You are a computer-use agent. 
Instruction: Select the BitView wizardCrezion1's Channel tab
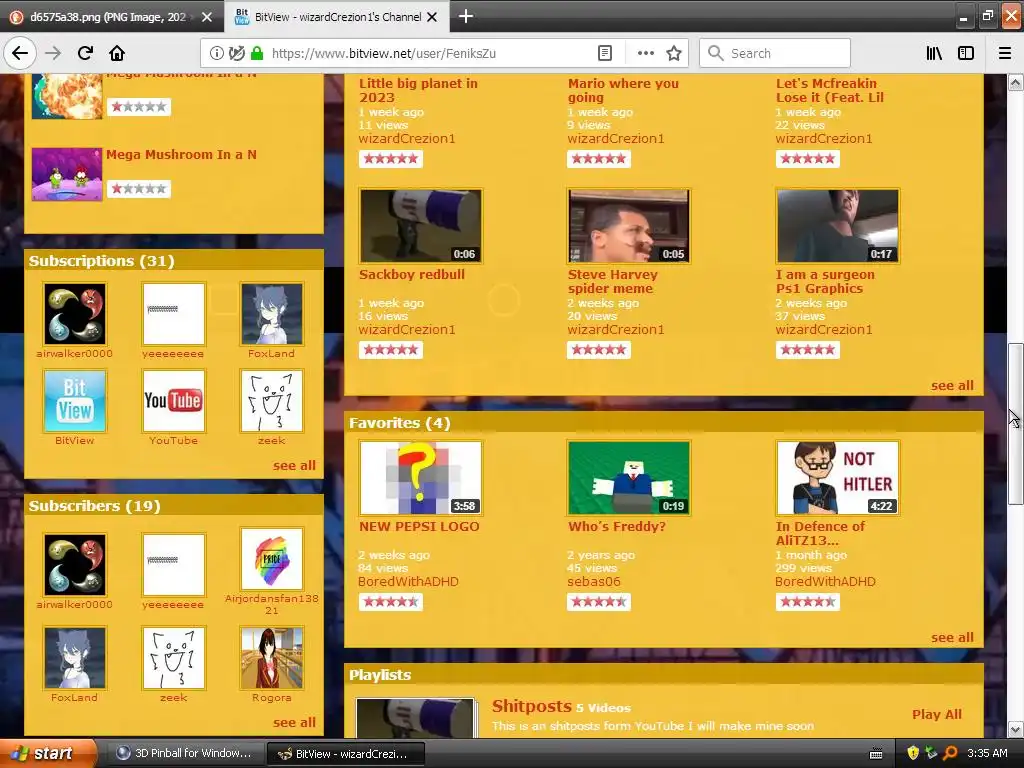[337, 17]
